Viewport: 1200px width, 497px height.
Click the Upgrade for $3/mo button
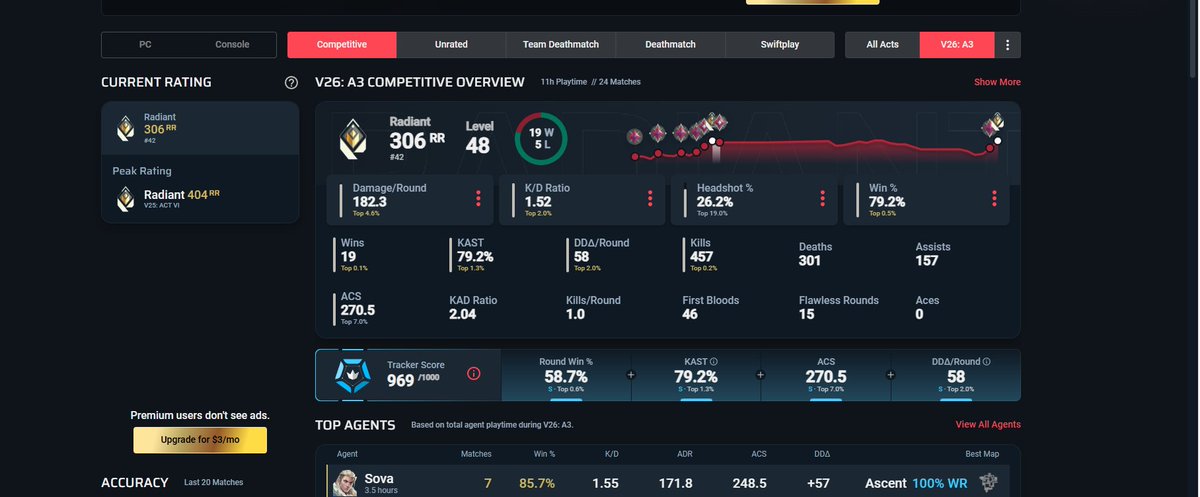tap(200, 440)
